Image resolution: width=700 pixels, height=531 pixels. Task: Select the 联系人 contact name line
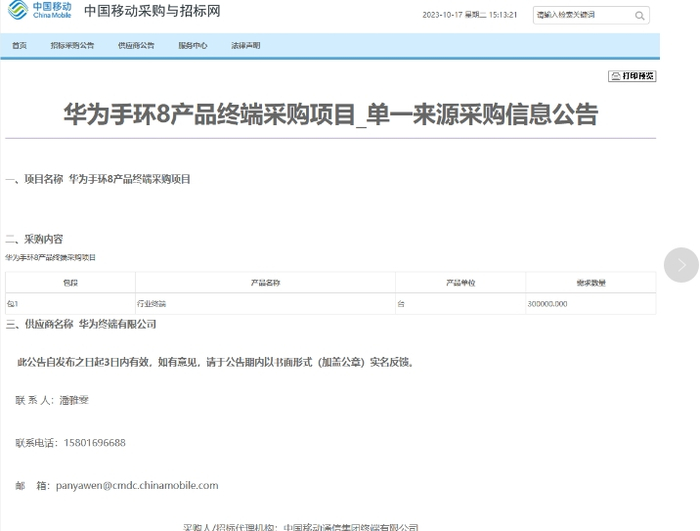[x=52, y=401]
